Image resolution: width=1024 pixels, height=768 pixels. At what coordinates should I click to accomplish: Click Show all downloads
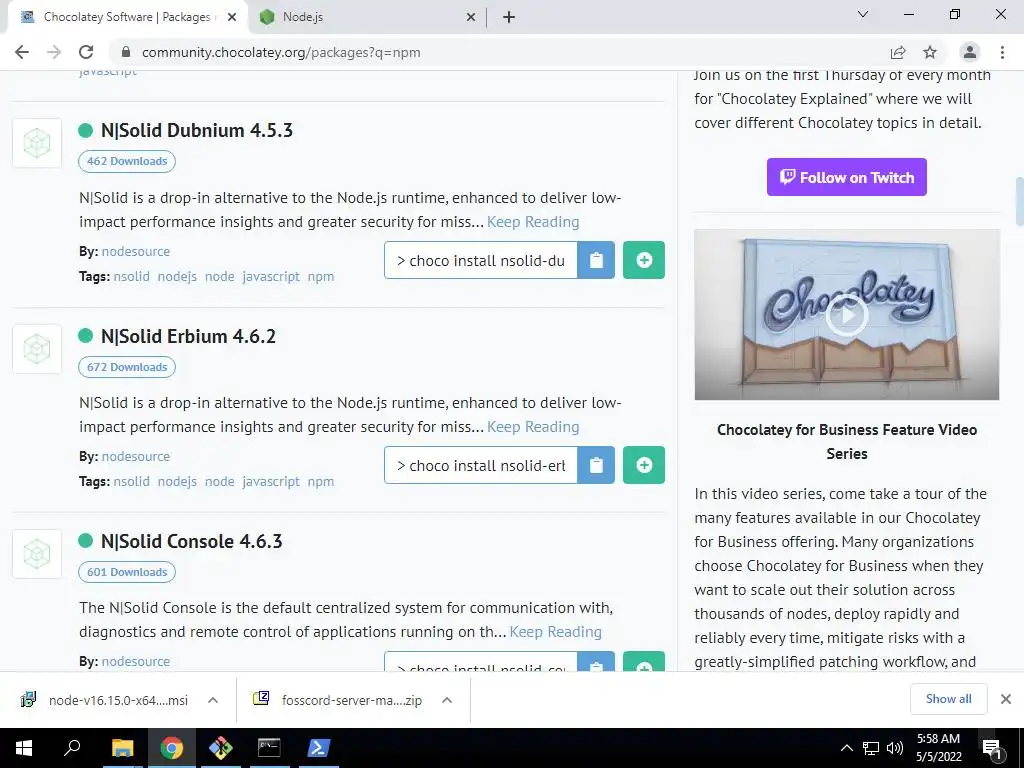point(948,699)
